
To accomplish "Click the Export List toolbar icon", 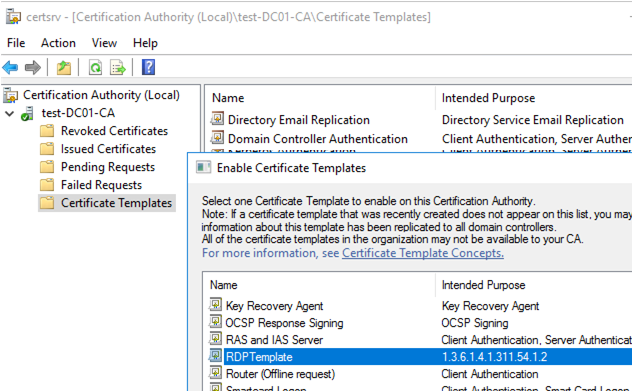I will click(x=118, y=67).
